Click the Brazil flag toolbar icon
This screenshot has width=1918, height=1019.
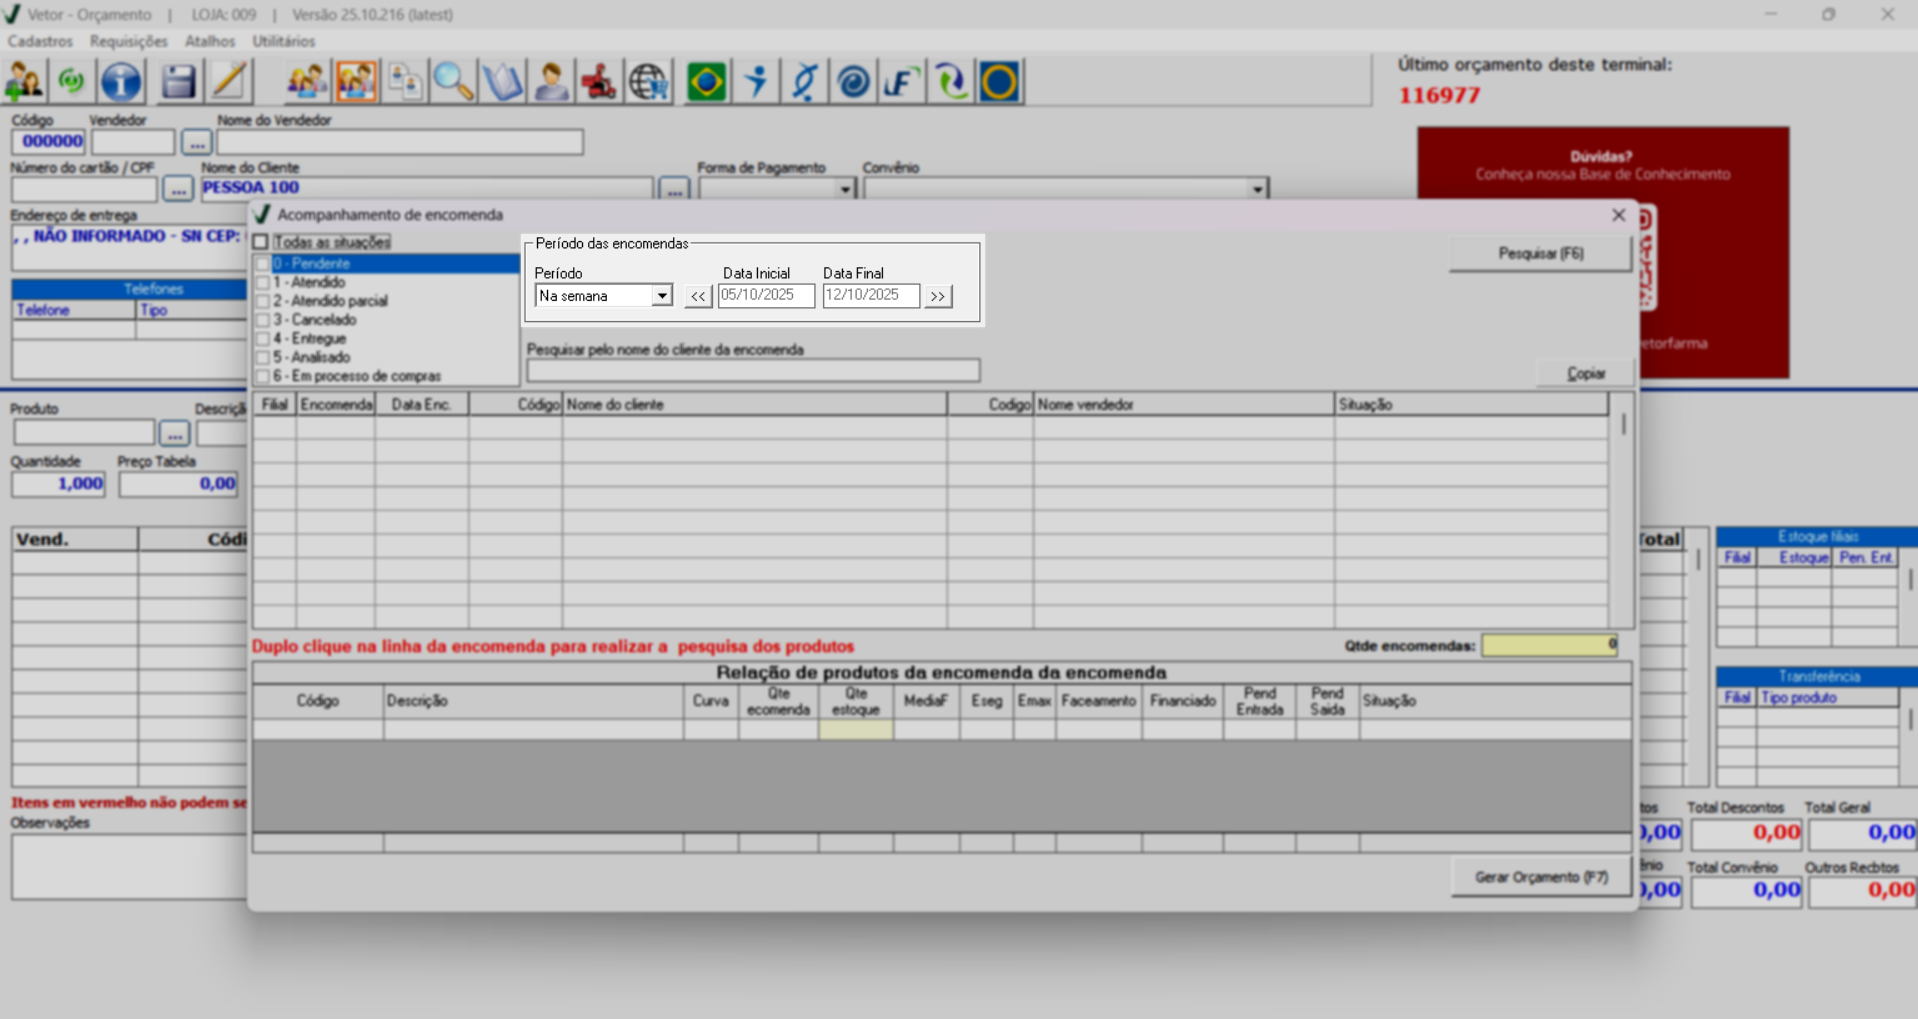click(706, 82)
